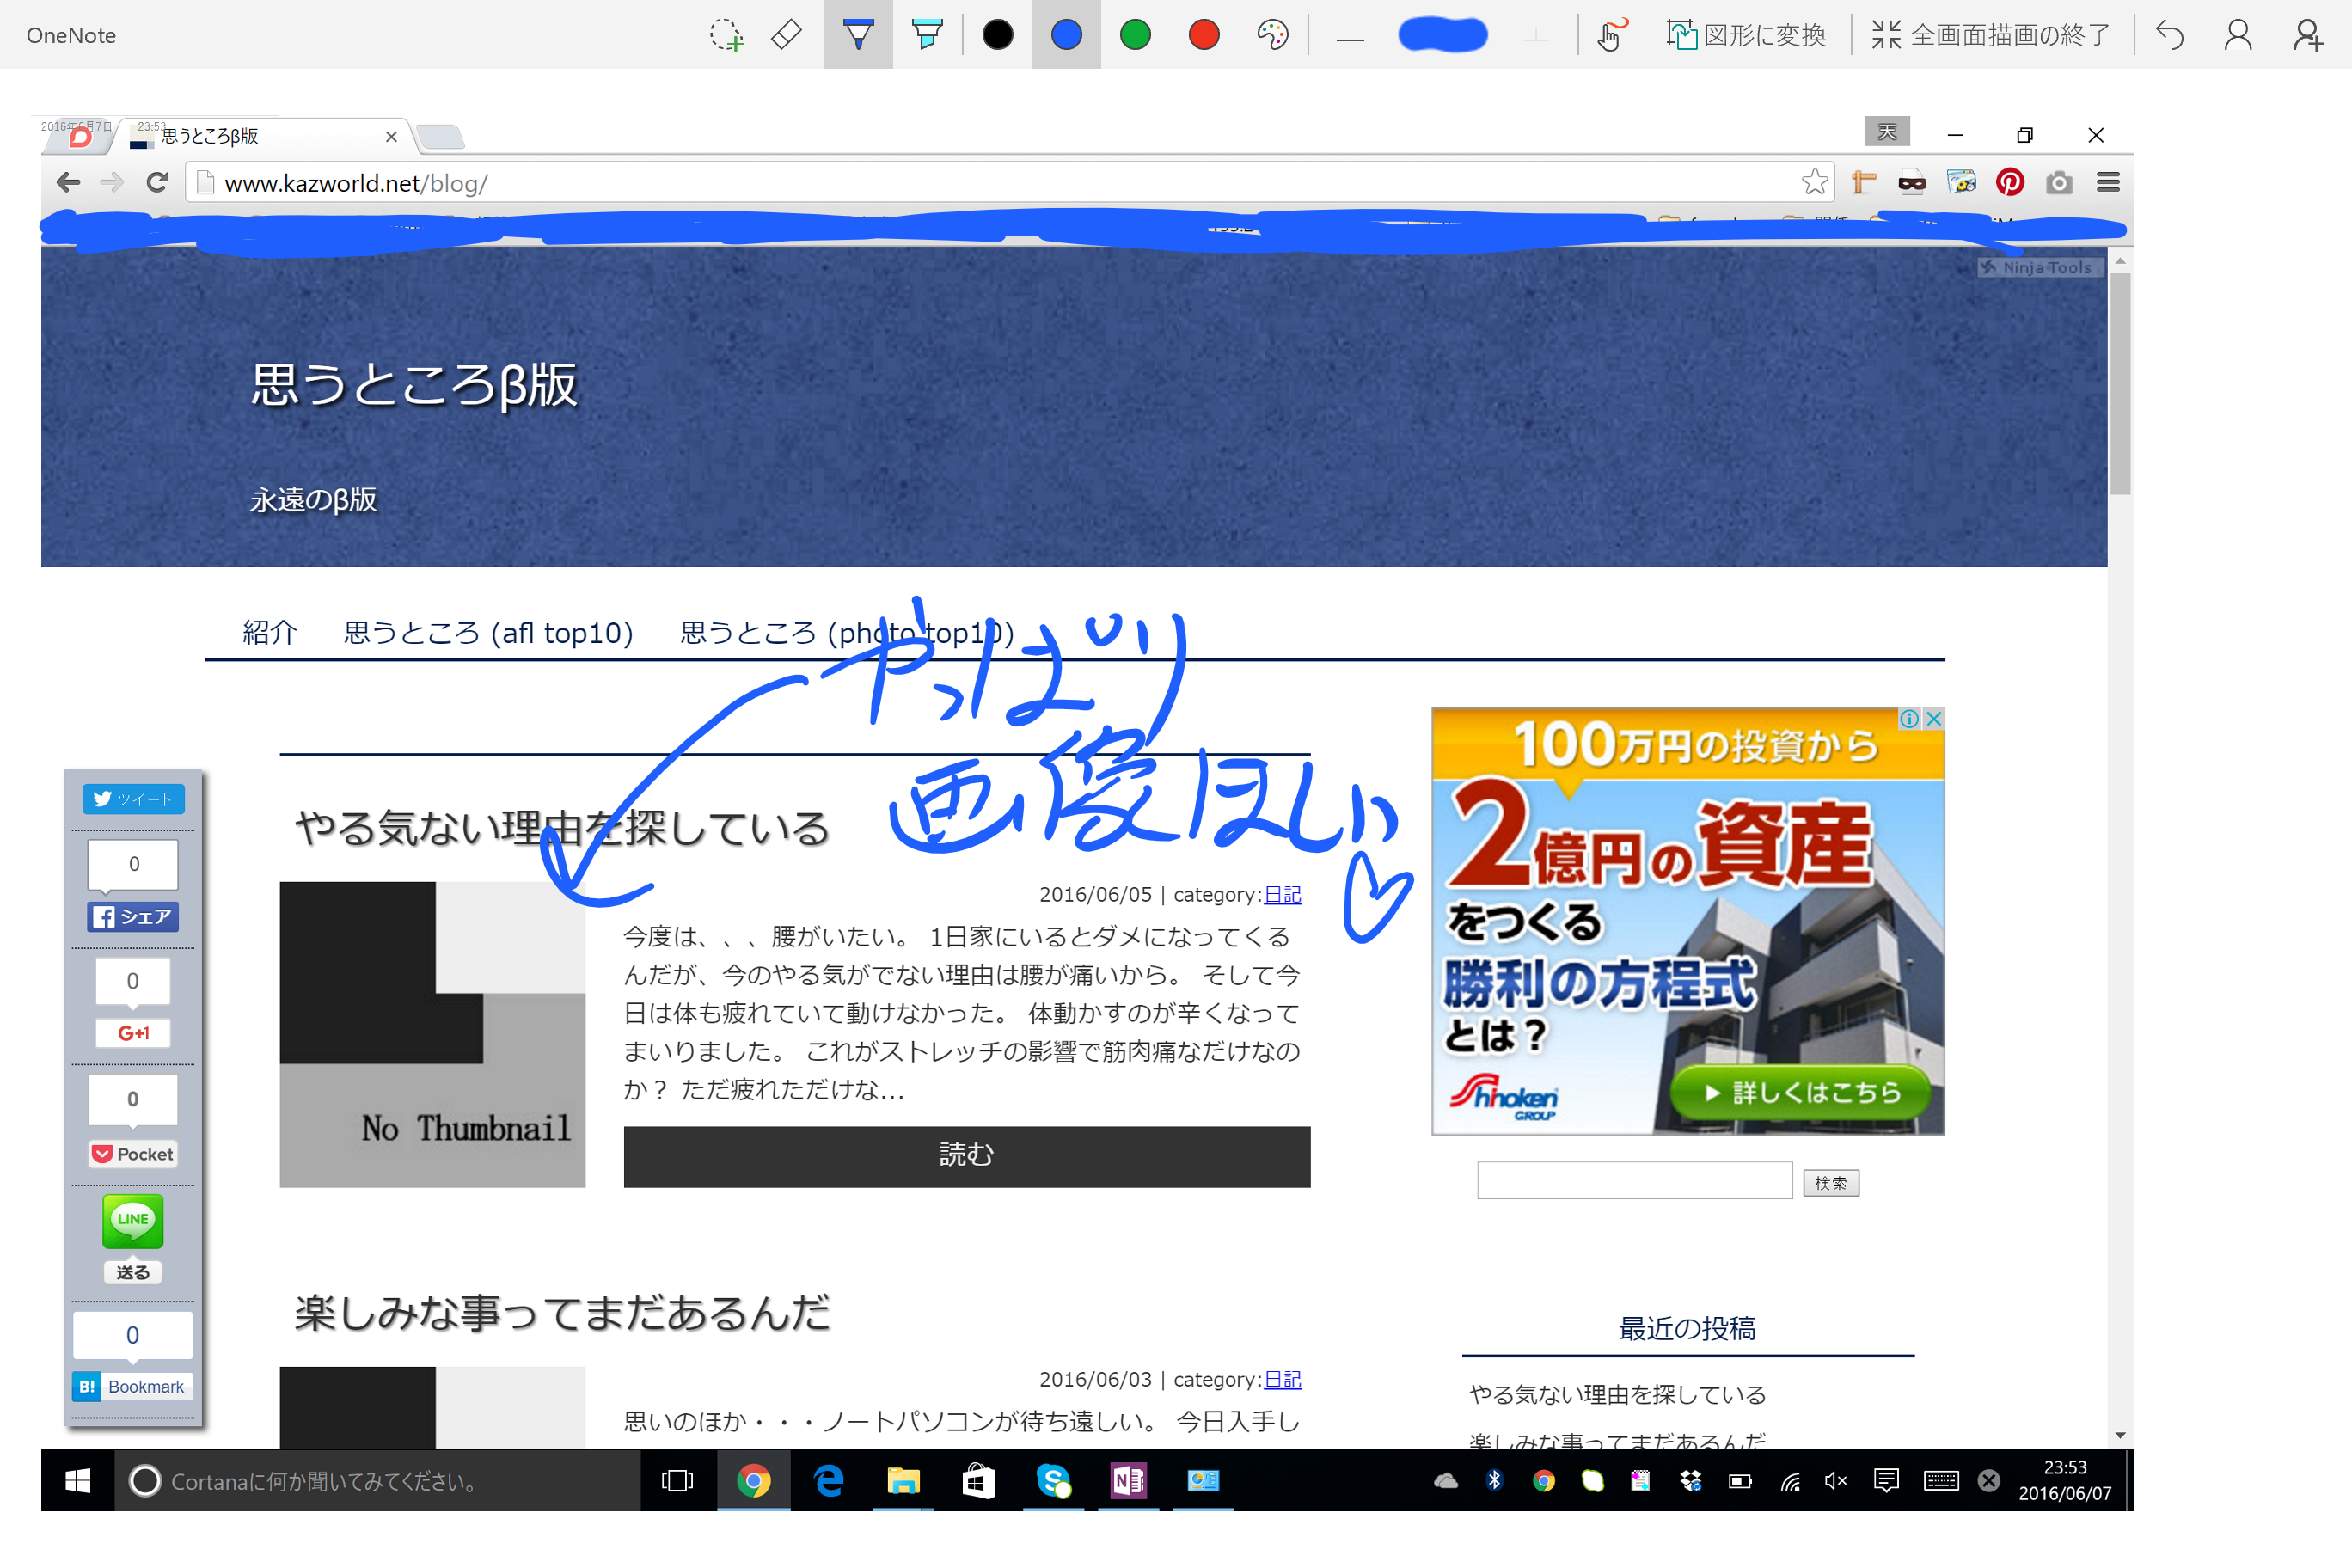
Task: Click the mask extension icon in Chrome
Action: [x=1912, y=182]
